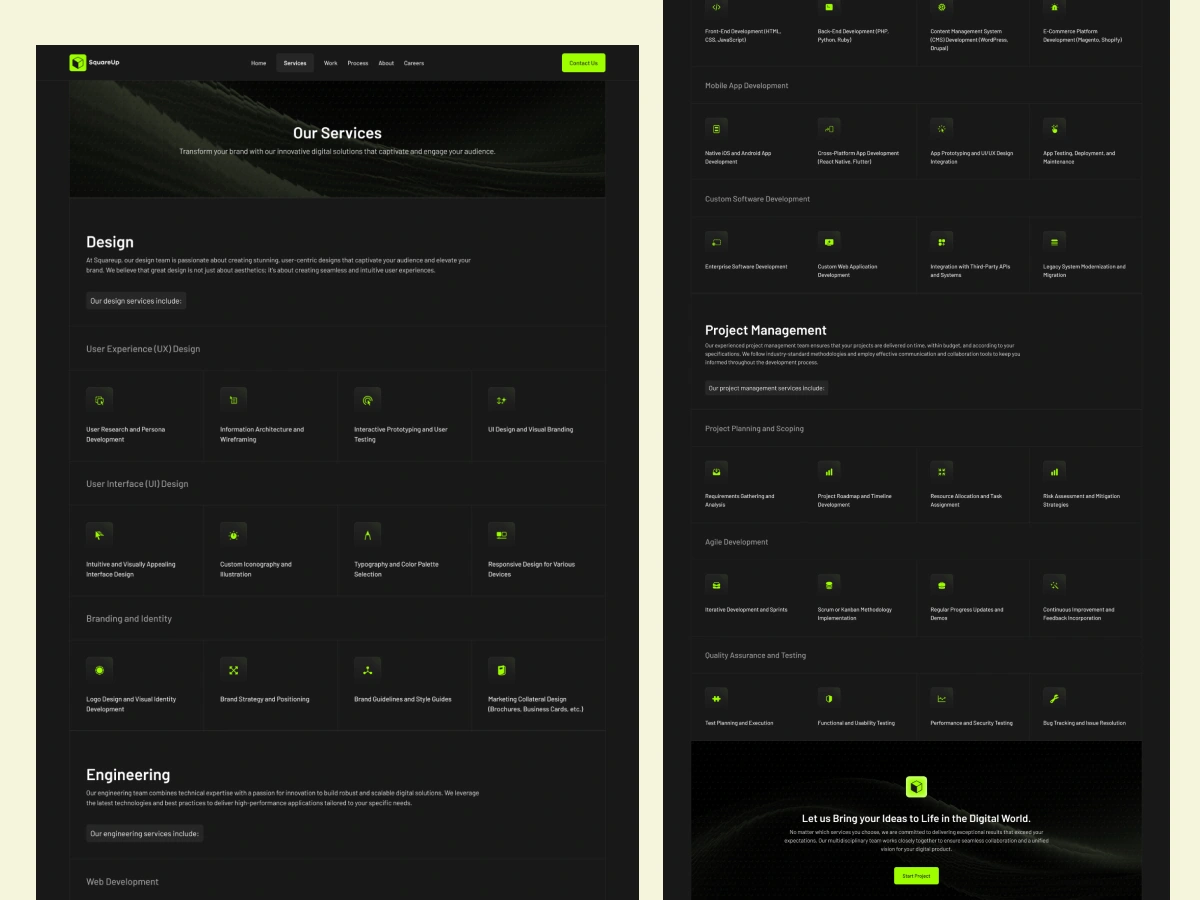The image size is (1200, 900).
Task: Click the Iterative Development and Sprints icon
Action: pyautogui.click(x=716, y=585)
